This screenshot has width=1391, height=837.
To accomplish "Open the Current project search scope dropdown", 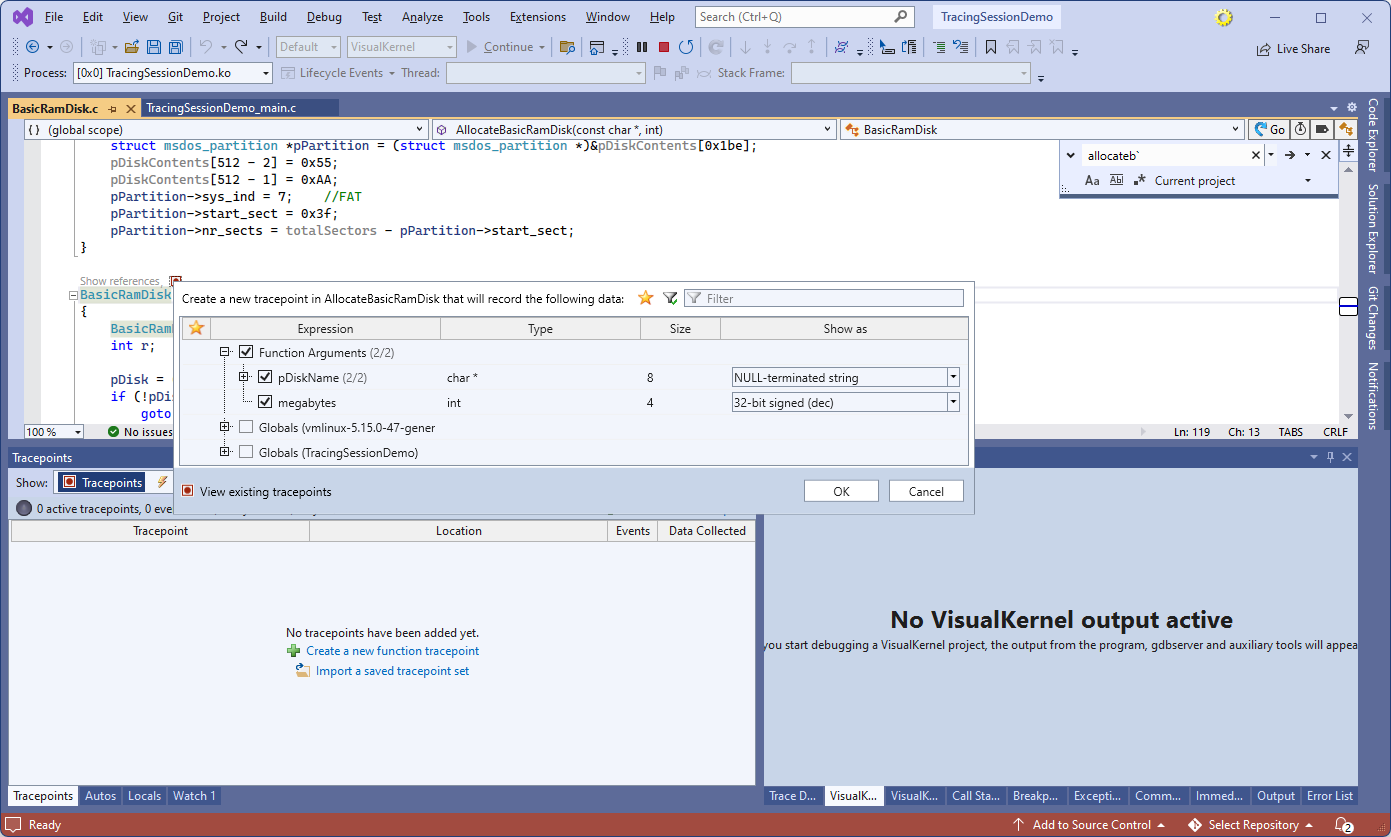I will [1308, 181].
